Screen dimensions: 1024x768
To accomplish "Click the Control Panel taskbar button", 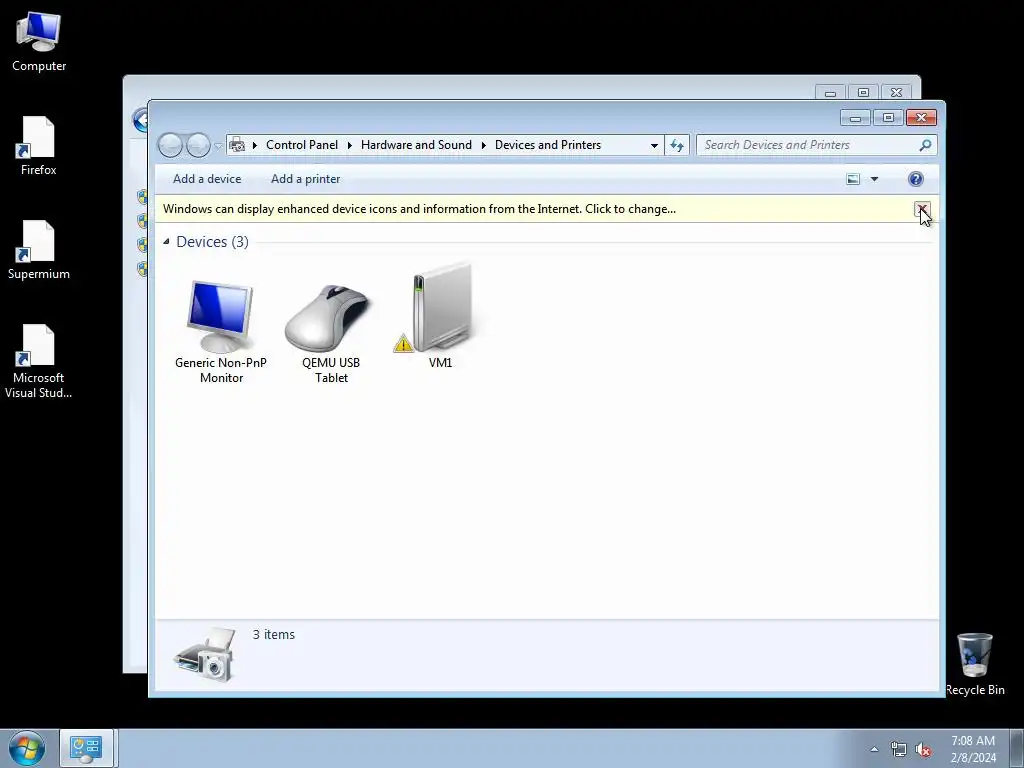I will (87, 748).
